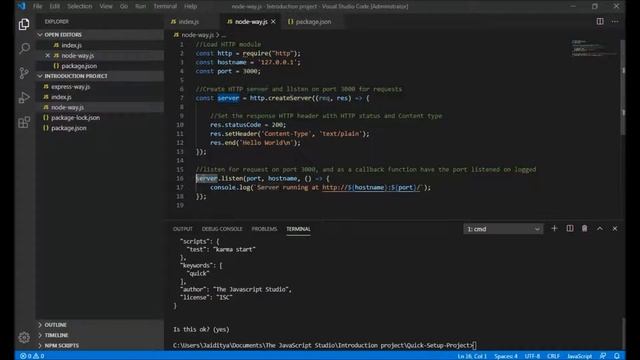This screenshot has height=360, width=640.
Task: Expand the Timeline section
Action: pos(100,335)
